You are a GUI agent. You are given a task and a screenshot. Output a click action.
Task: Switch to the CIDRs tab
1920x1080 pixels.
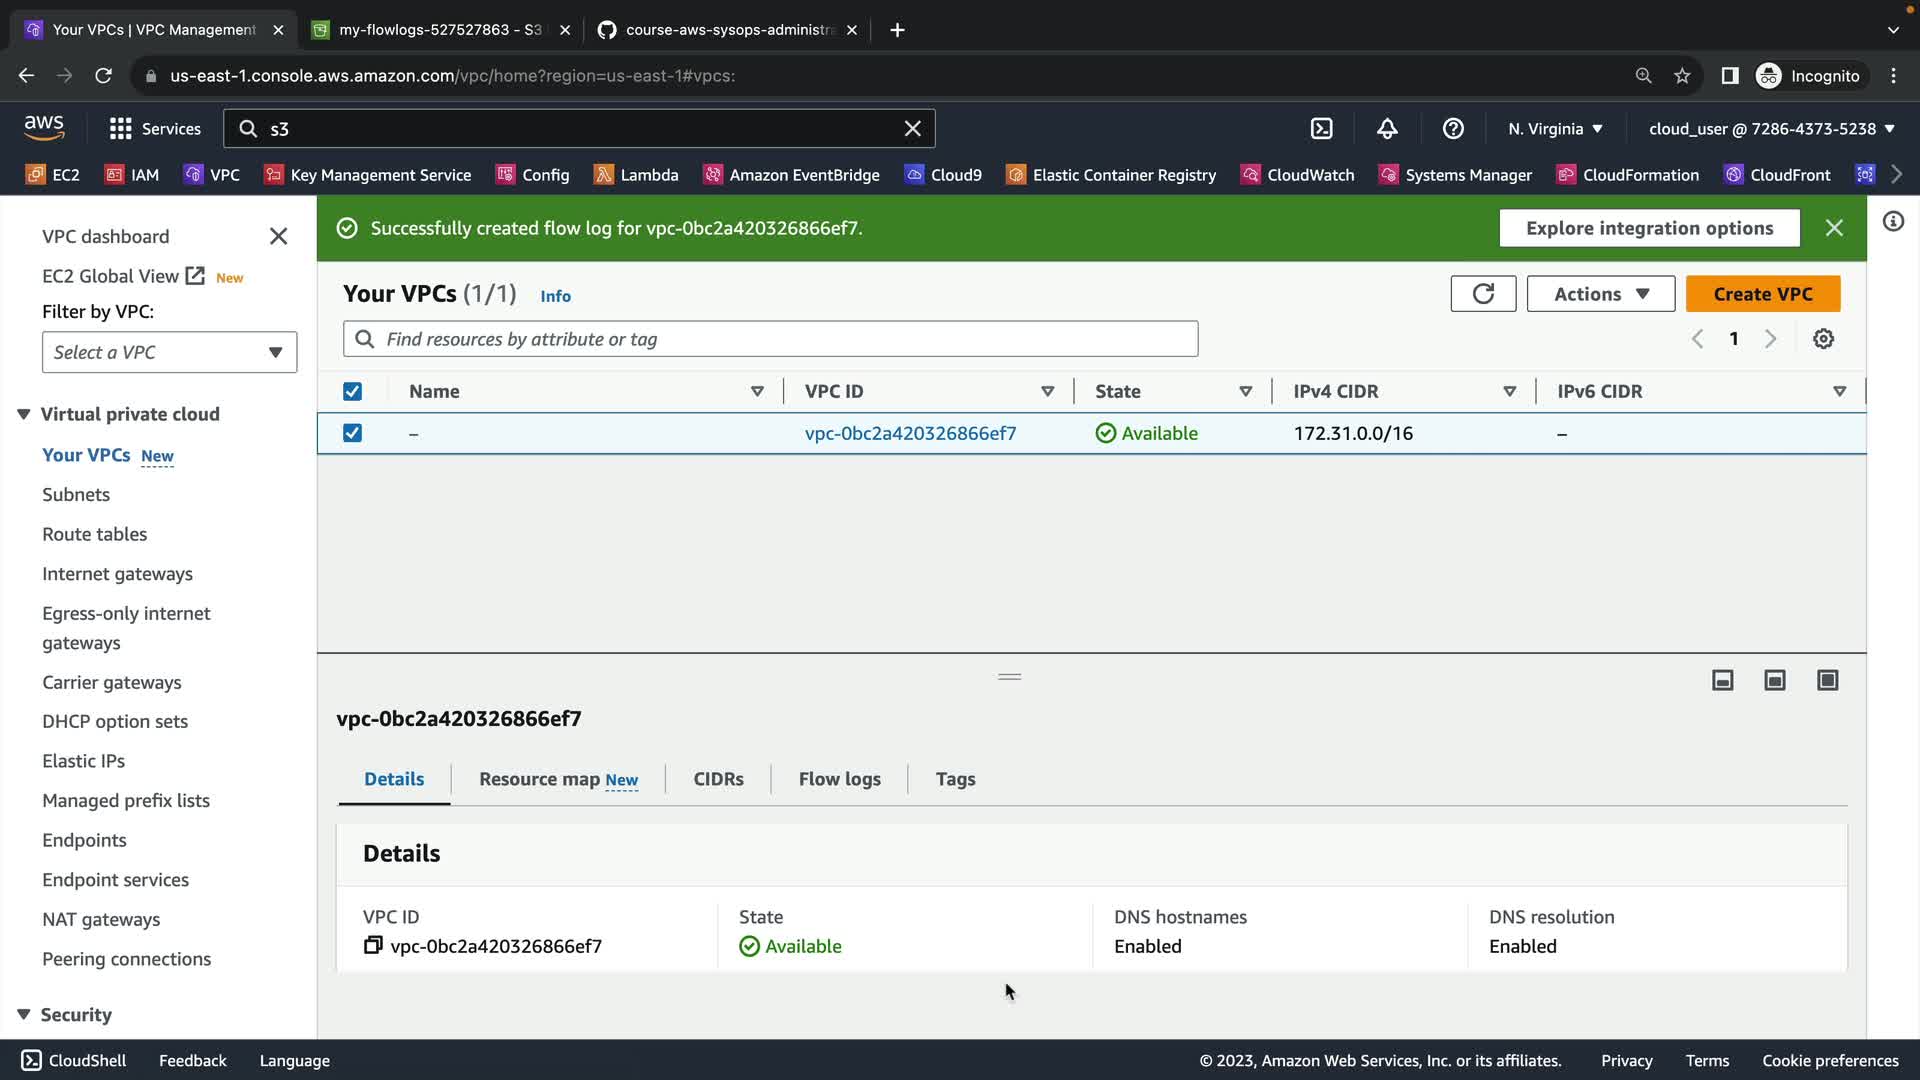[718, 779]
